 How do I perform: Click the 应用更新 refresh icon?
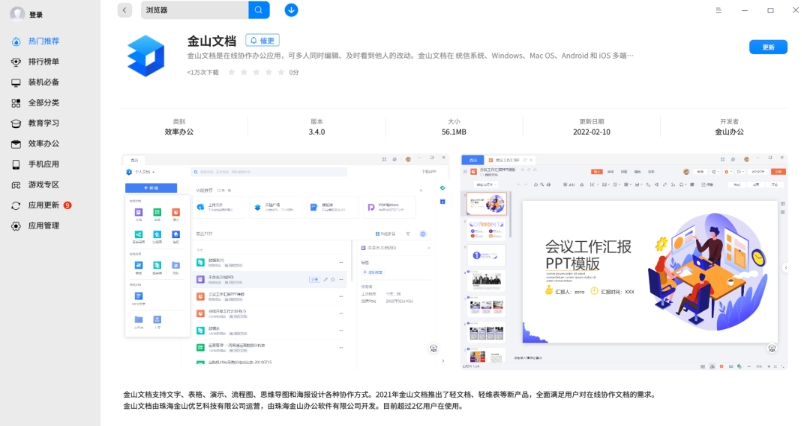(16, 205)
